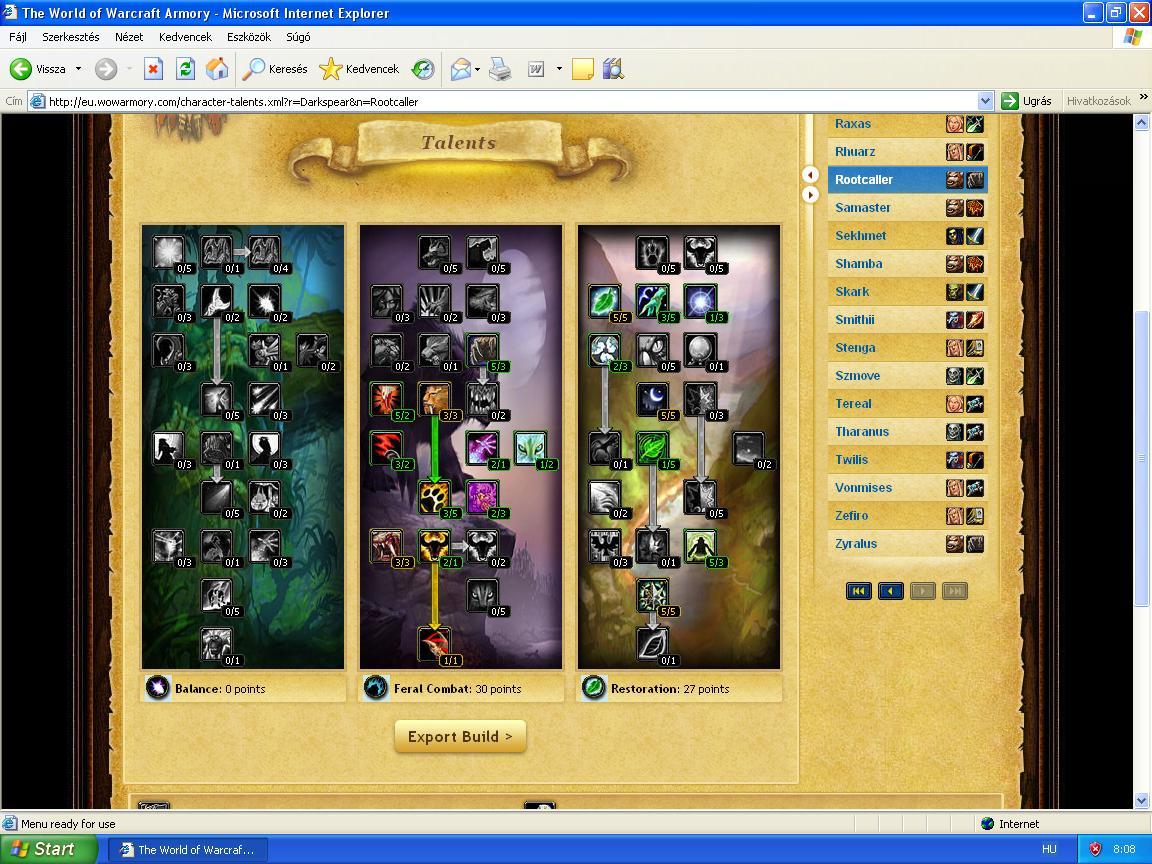This screenshot has width=1152, height=864.
Task: Open the Mail button dropdown arrow
Action: (x=477, y=69)
